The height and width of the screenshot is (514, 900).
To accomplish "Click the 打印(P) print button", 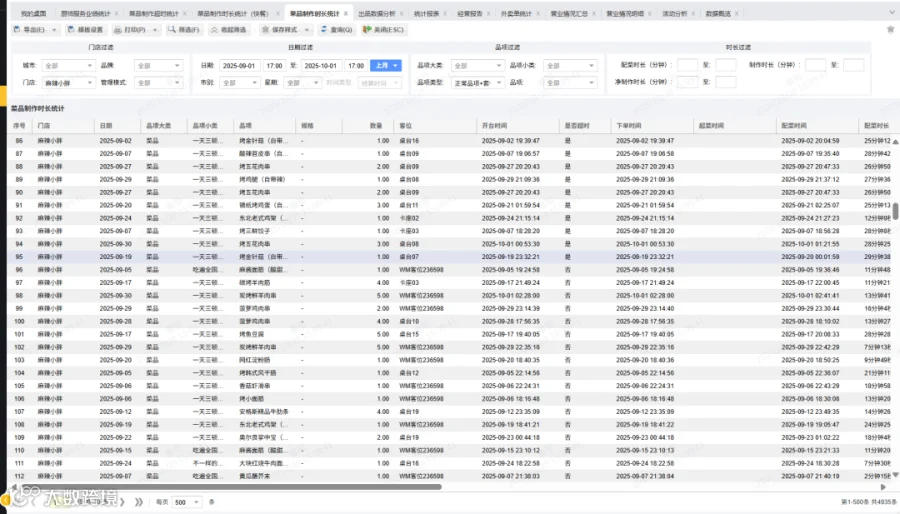I will 130,29.
